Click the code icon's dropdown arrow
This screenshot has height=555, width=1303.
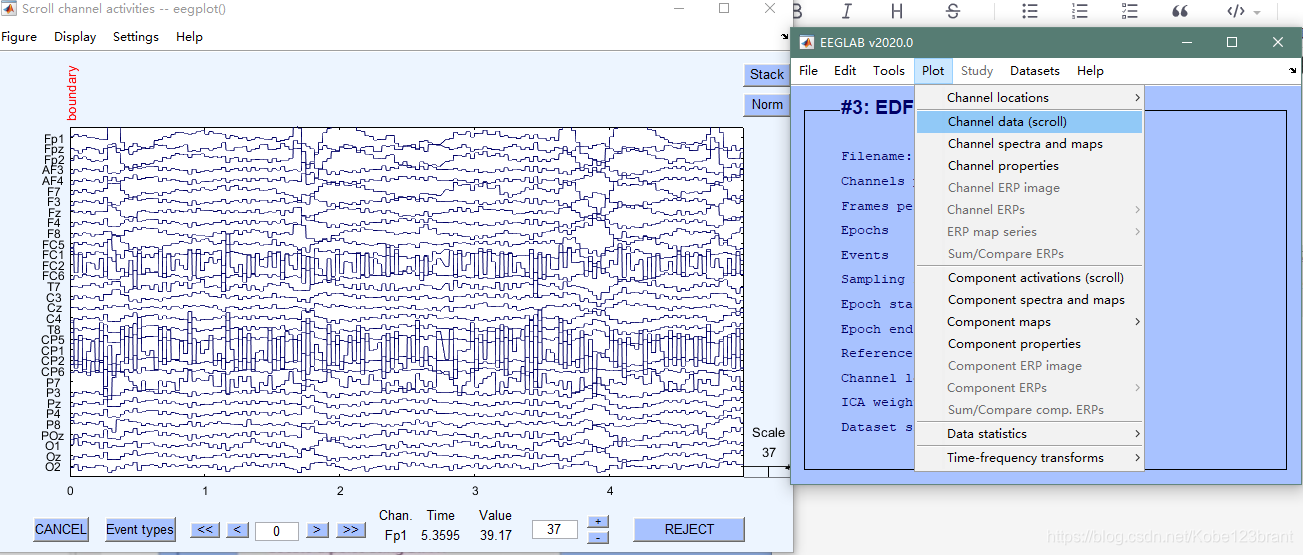click(1257, 12)
